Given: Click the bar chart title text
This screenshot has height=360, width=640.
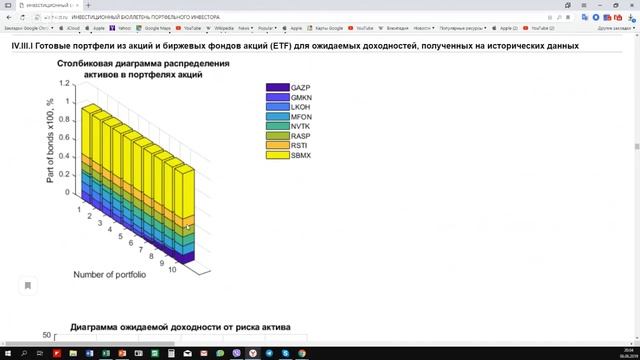Looking at the screenshot, I should 143,69.
